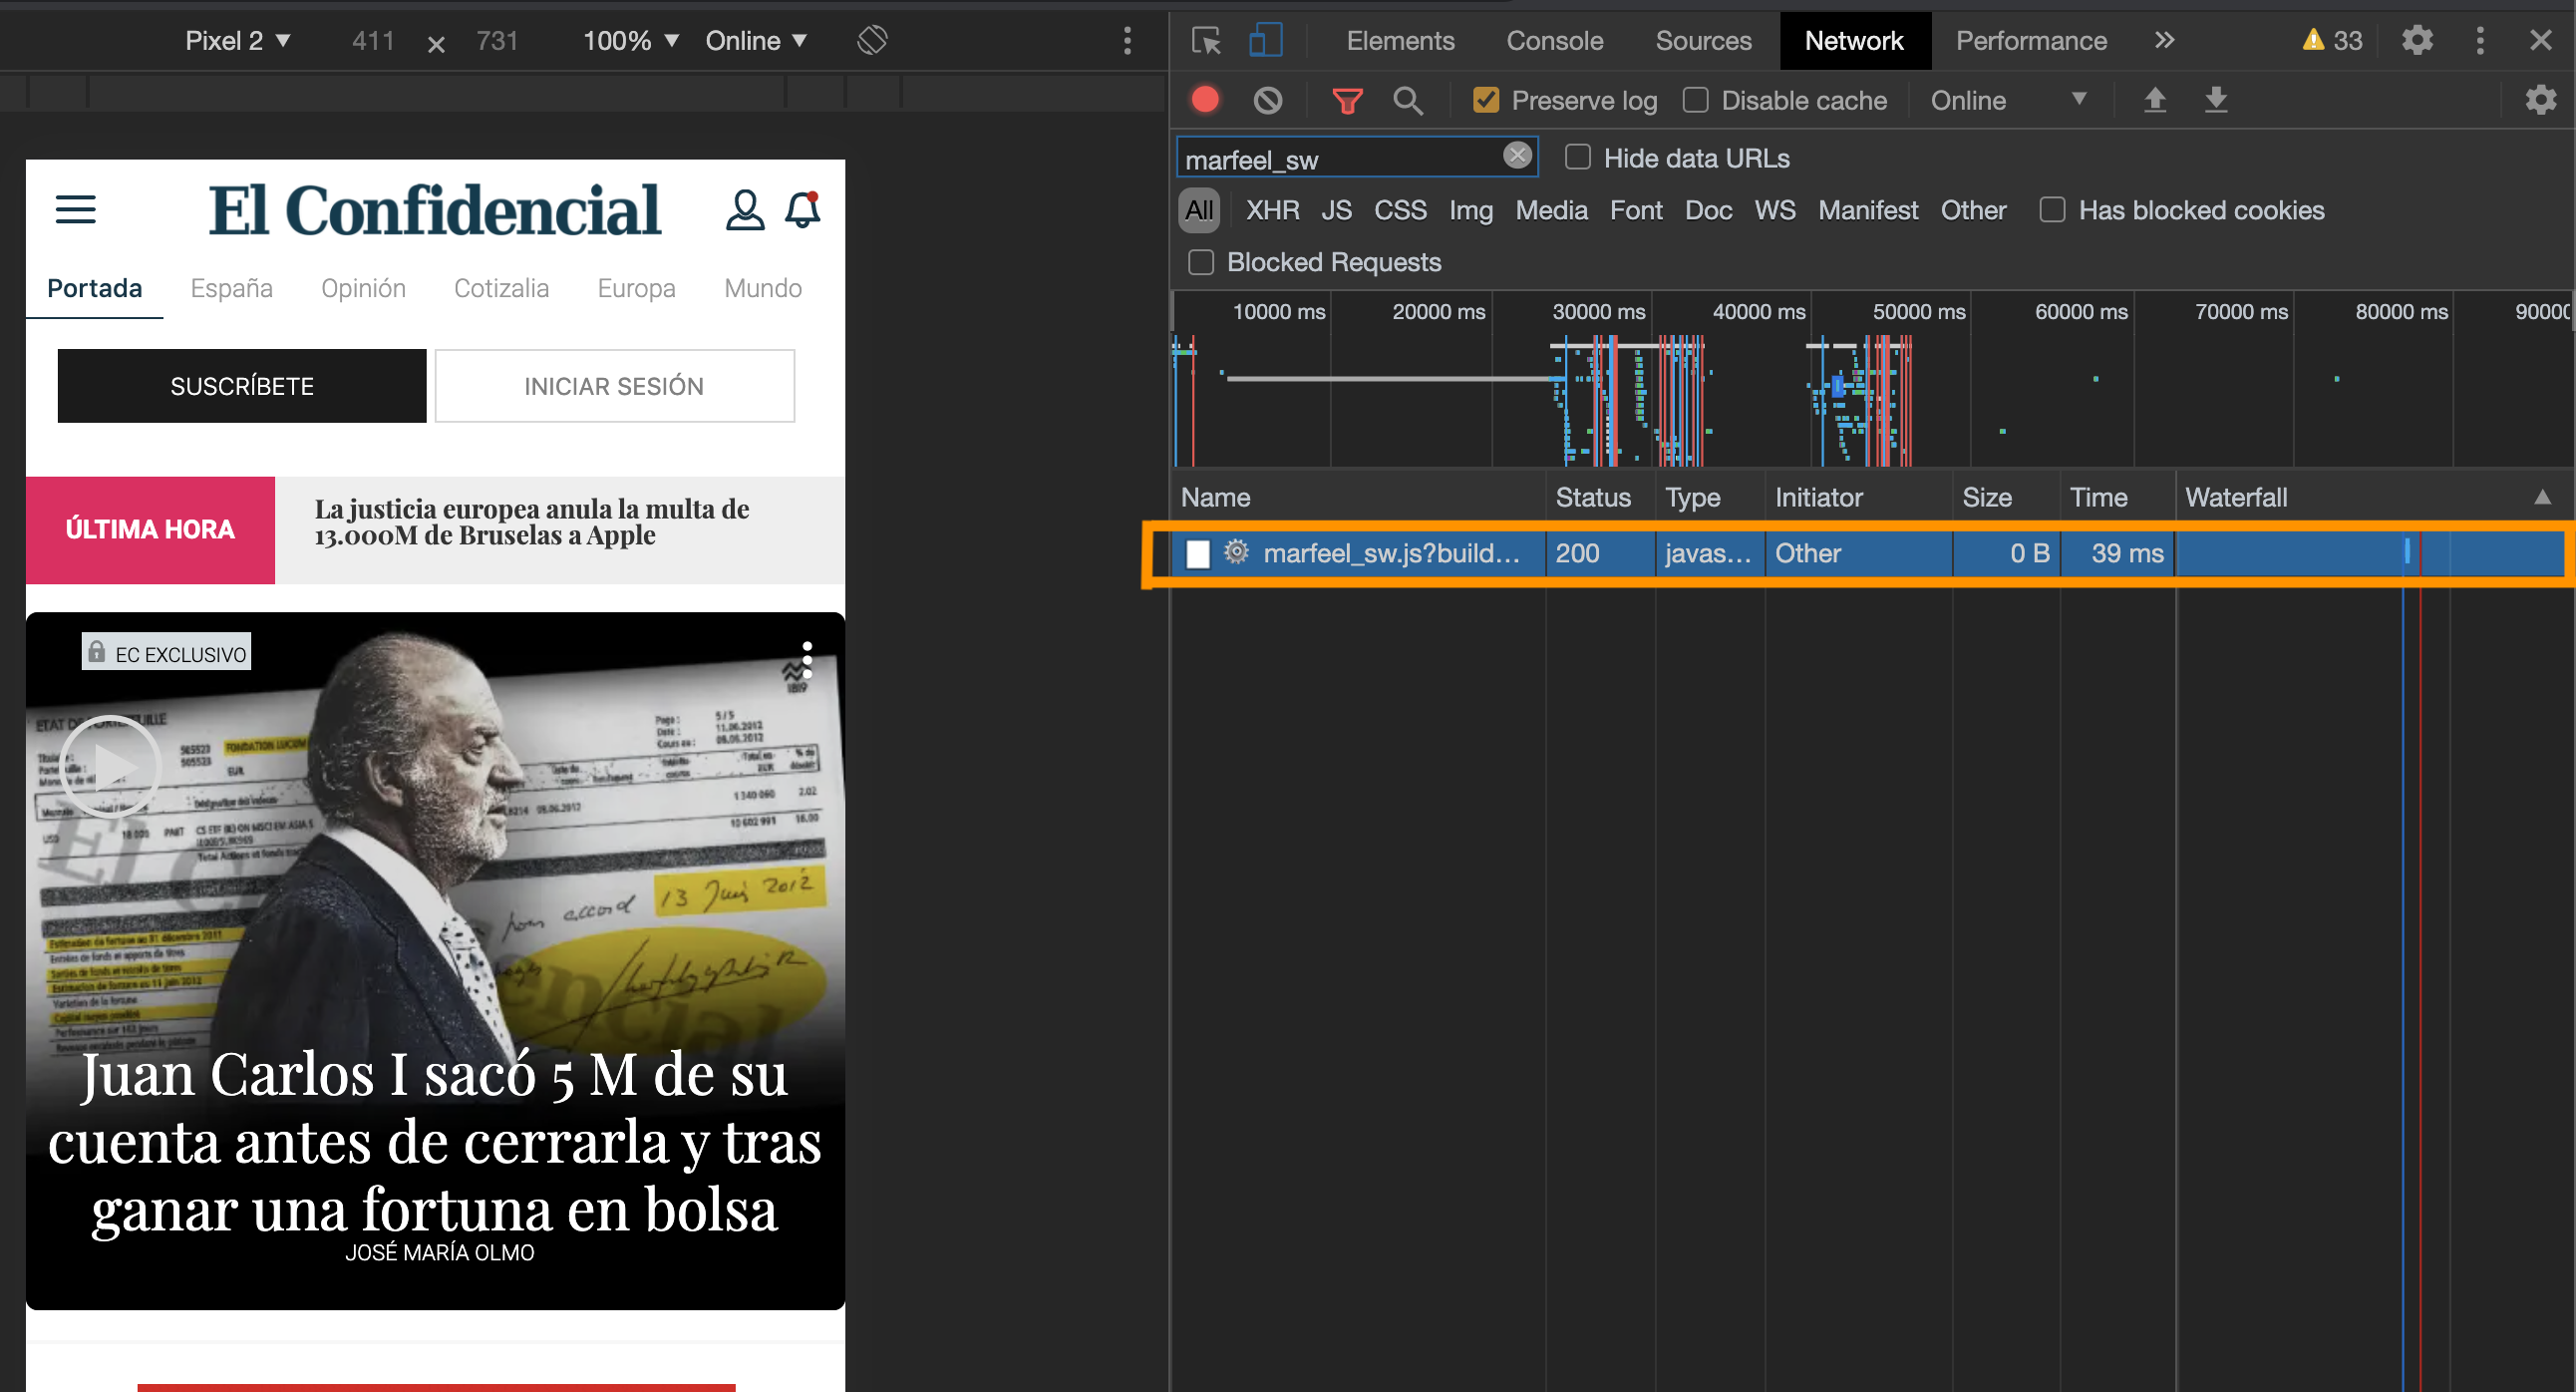Toggle the Preserve log checkbox

tap(1484, 100)
